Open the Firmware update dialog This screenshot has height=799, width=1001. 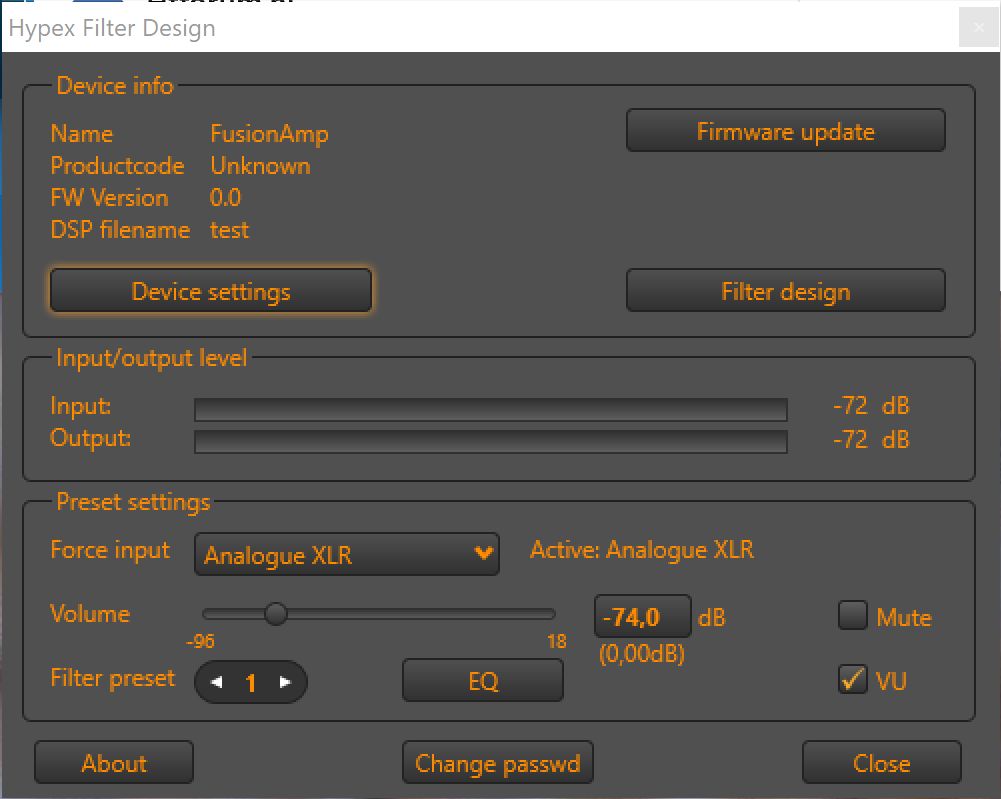(x=785, y=131)
